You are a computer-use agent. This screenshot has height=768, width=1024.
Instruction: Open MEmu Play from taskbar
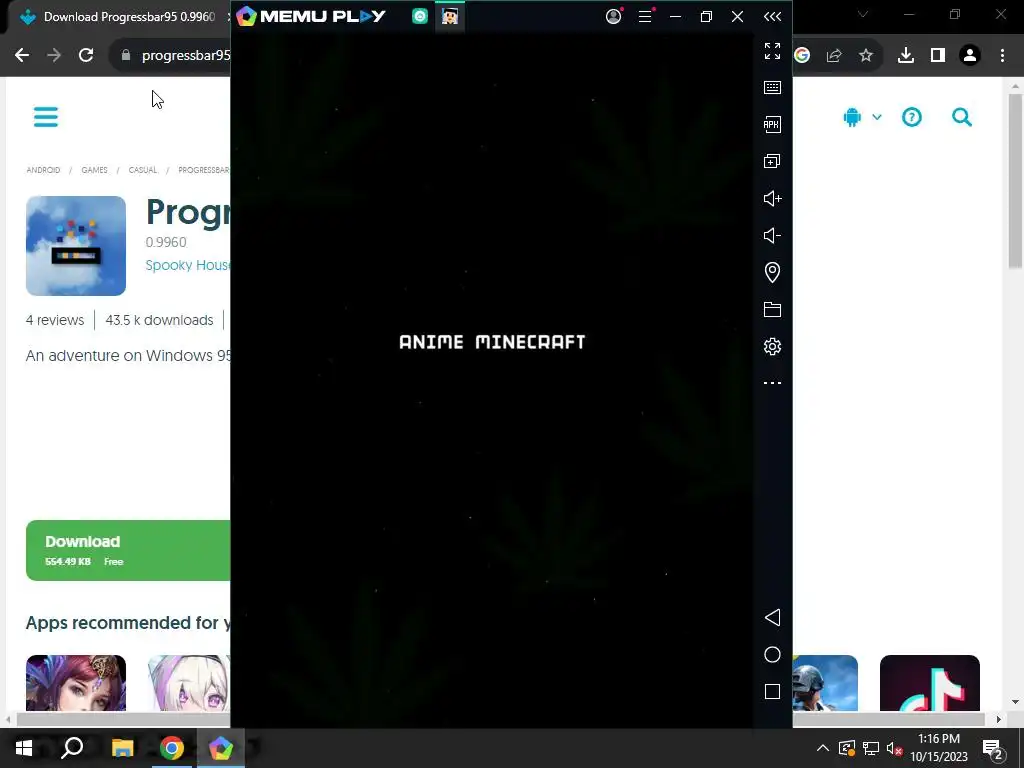tap(221, 748)
